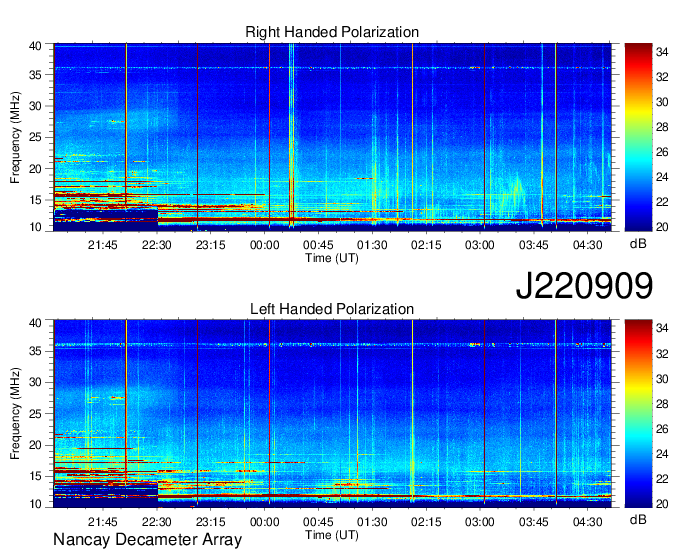Click 34 dB tick on Left Handed colorbar

[662, 329]
